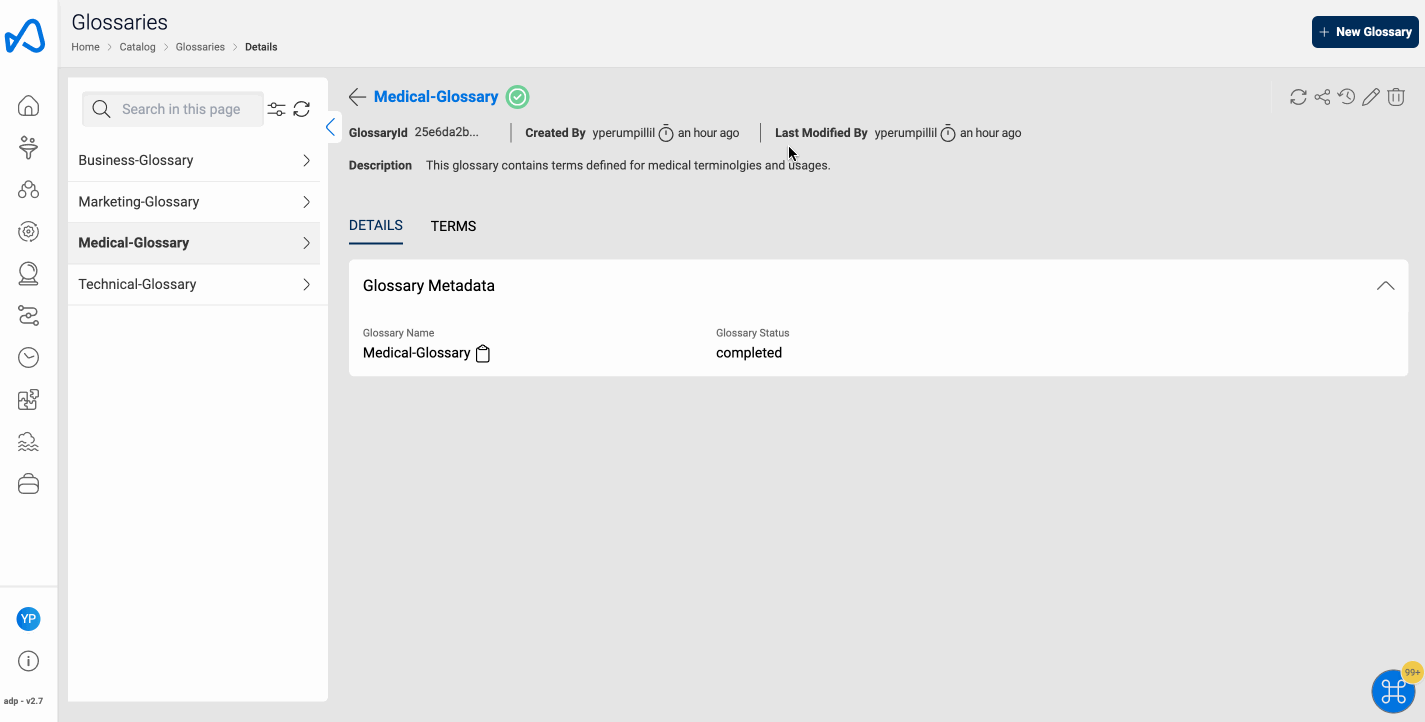The height and width of the screenshot is (722, 1425).
Task: Open the history icon in the details toolbar
Action: coord(1347,97)
